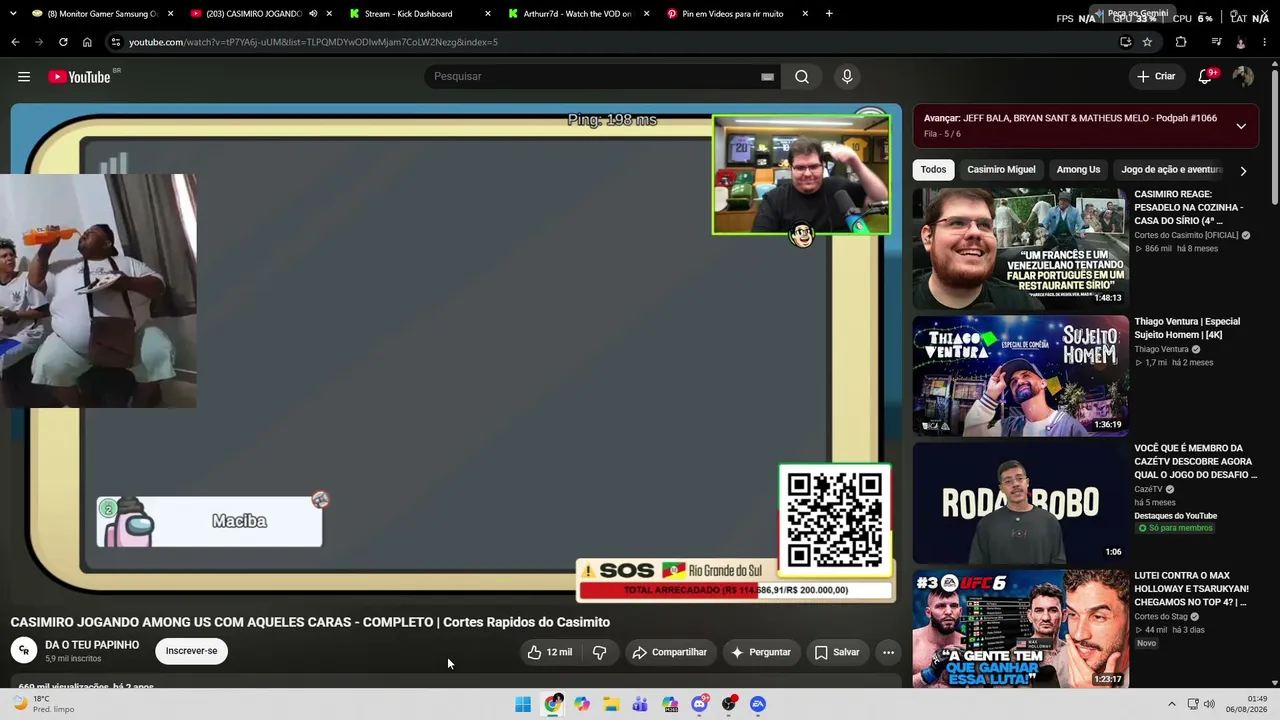The height and width of the screenshot is (720, 1280).
Task: Open Copilot from the taskbar
Action: [582, 704]
